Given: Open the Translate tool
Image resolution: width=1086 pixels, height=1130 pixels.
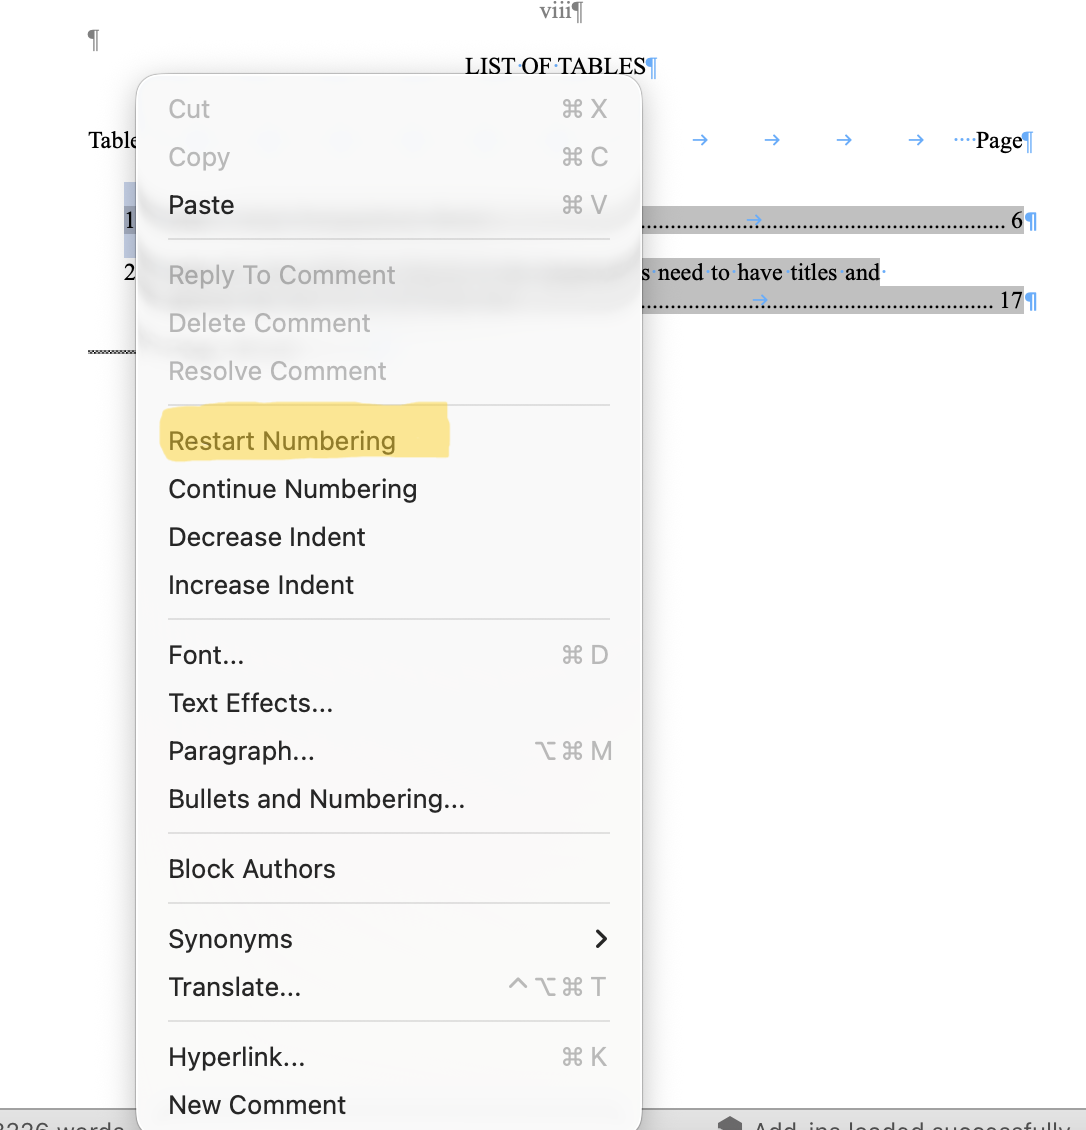Looking at the screenshot, I should coord(235,986).
